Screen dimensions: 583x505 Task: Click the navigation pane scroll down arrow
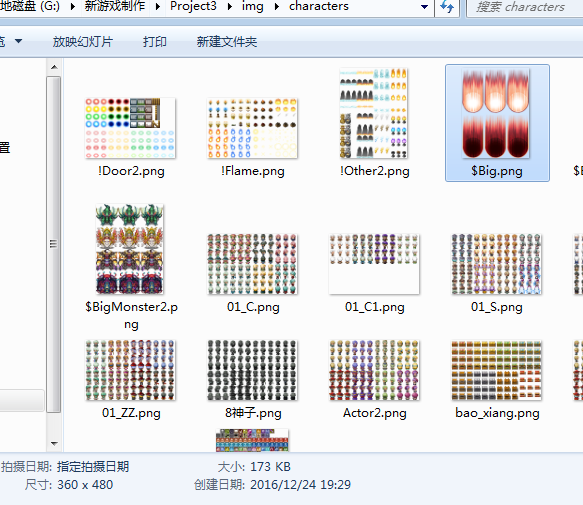tap(54, 443)
